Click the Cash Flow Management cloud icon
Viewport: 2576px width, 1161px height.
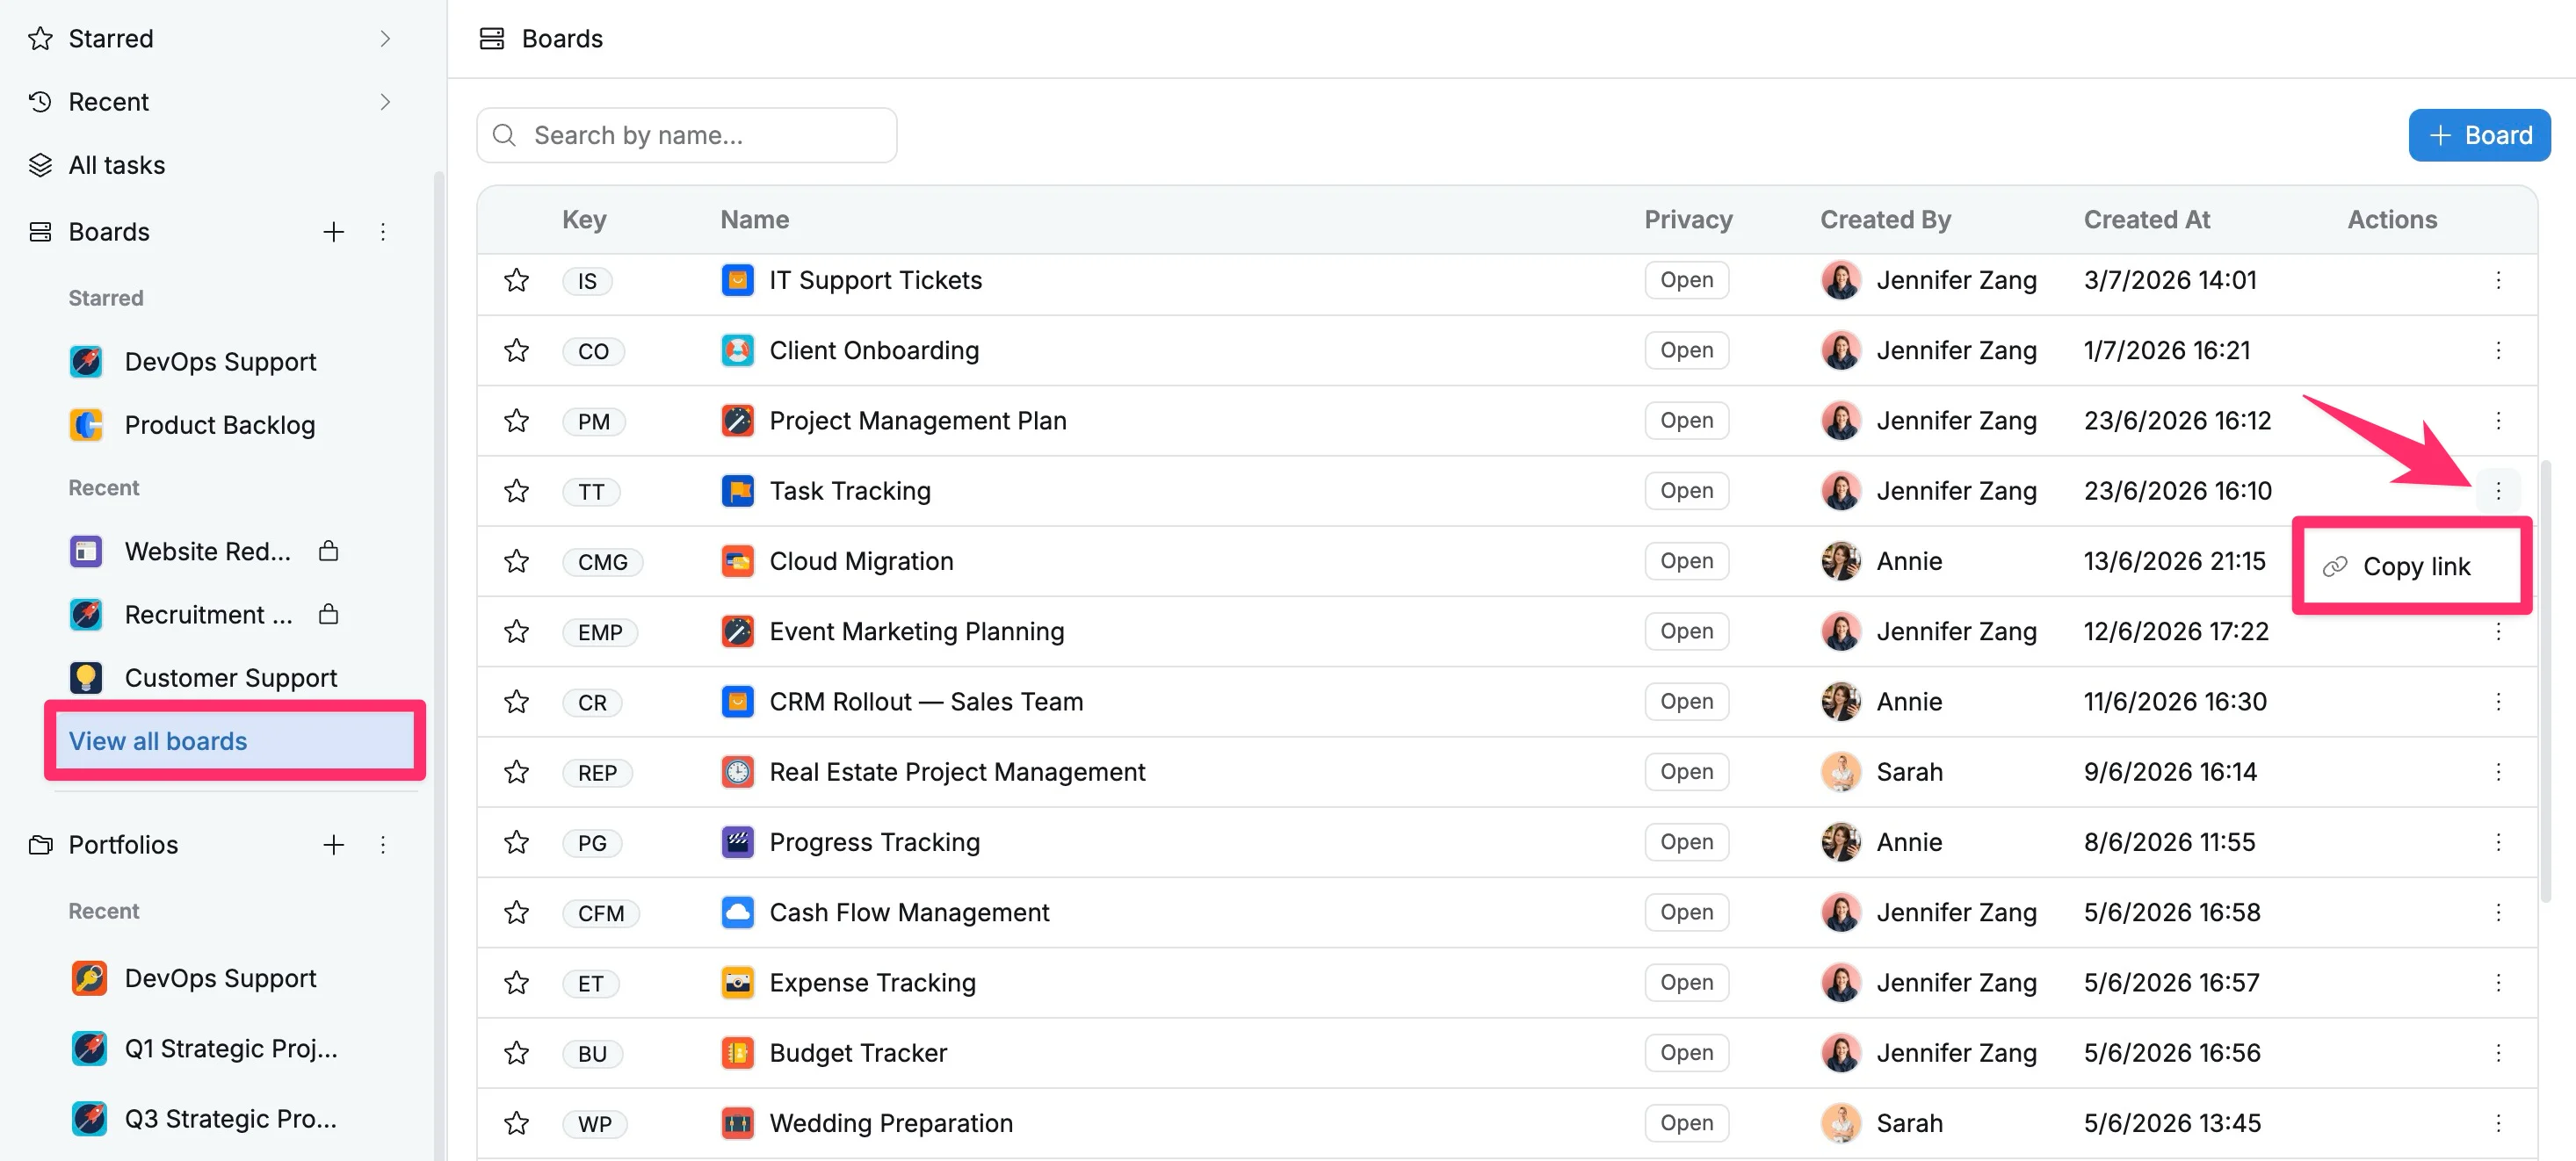point(738,912)
